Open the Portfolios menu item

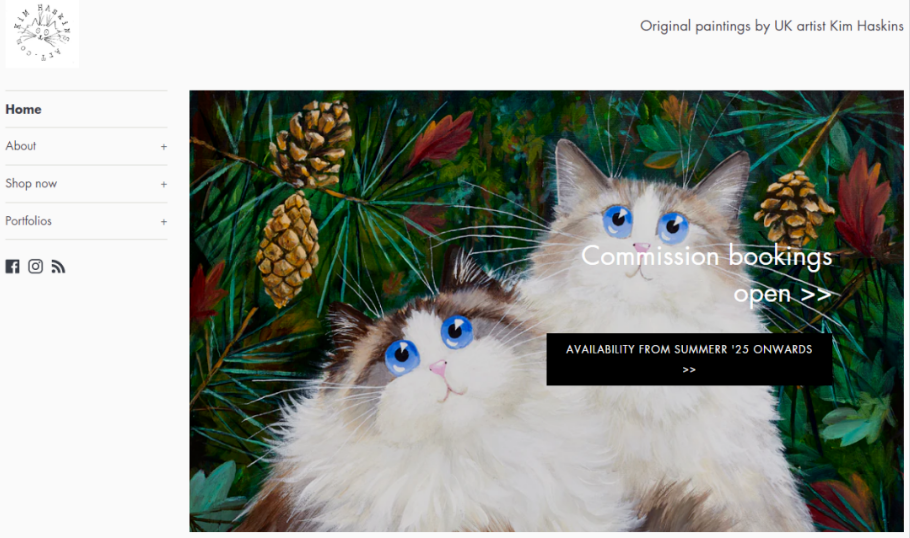(x=28, y=221)
